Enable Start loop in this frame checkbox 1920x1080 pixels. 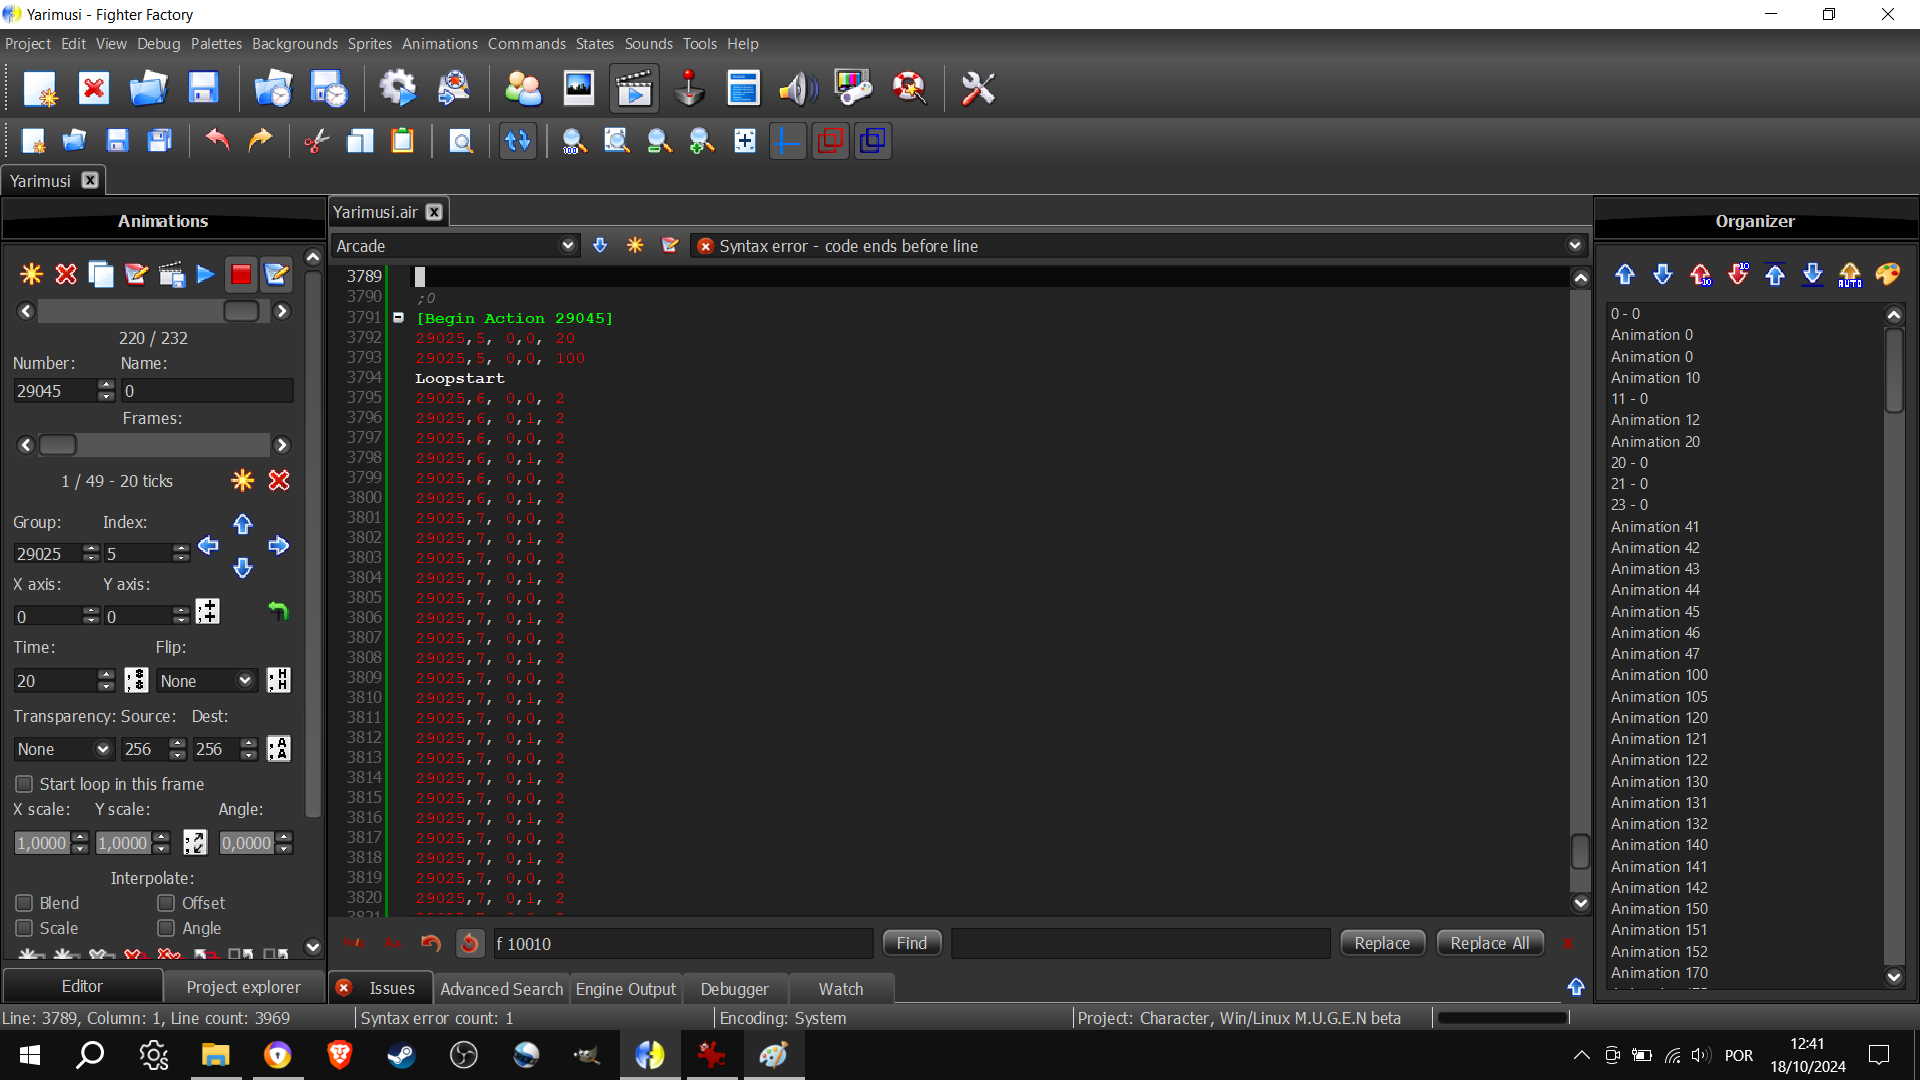(x=24, y=784)
